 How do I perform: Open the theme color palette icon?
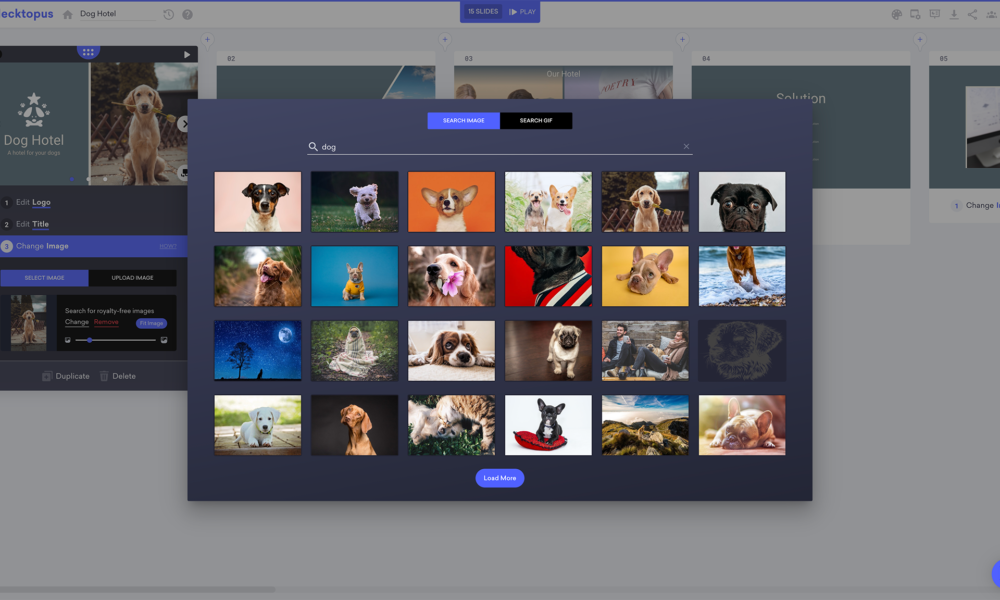click(x=896, y=14)
